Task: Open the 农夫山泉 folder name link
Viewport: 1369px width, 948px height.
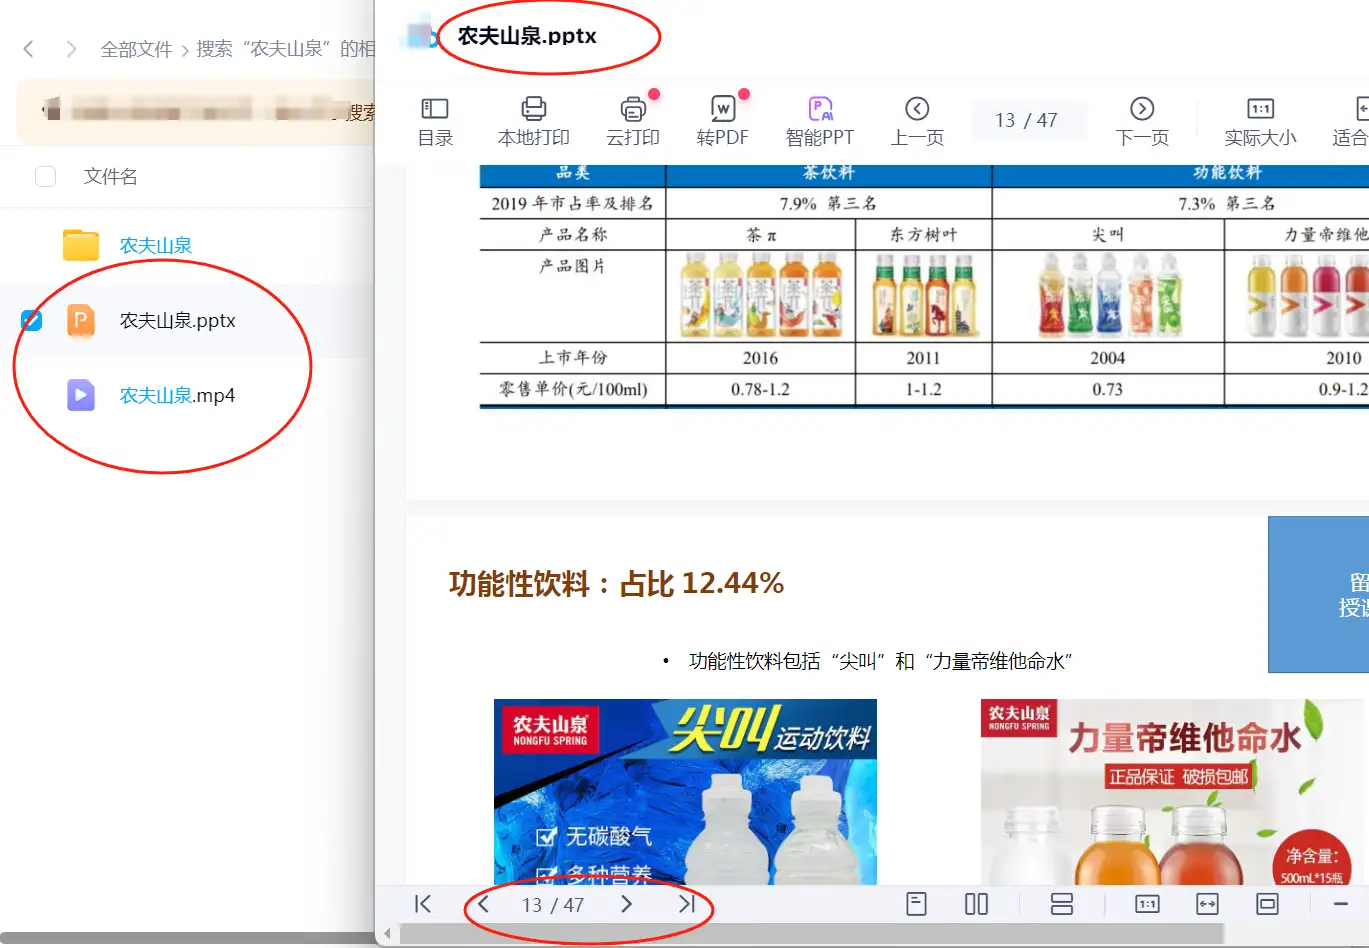Action: tap(156, 245)
